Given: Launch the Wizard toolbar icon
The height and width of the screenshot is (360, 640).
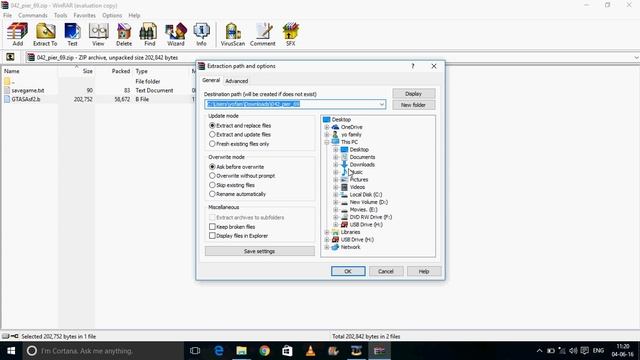Looking at the screenshot, I should coord(176,34).
